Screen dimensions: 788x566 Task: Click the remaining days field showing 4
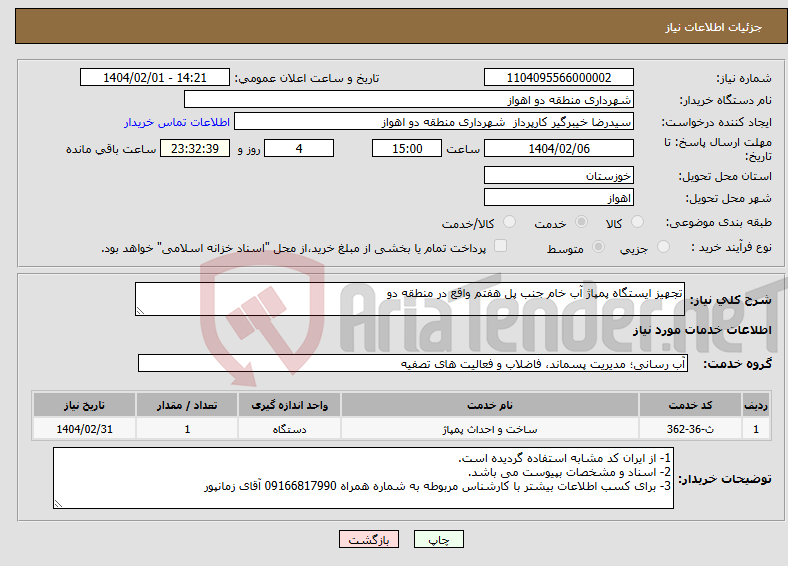click(x=299, y=148)
